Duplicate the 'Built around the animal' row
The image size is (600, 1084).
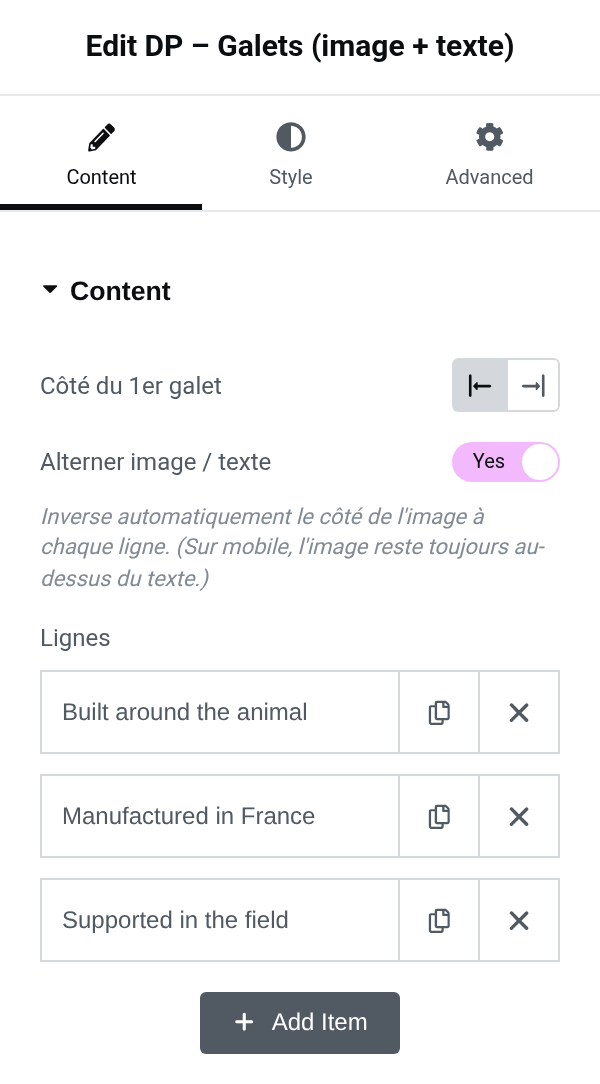tap(439, 712)
